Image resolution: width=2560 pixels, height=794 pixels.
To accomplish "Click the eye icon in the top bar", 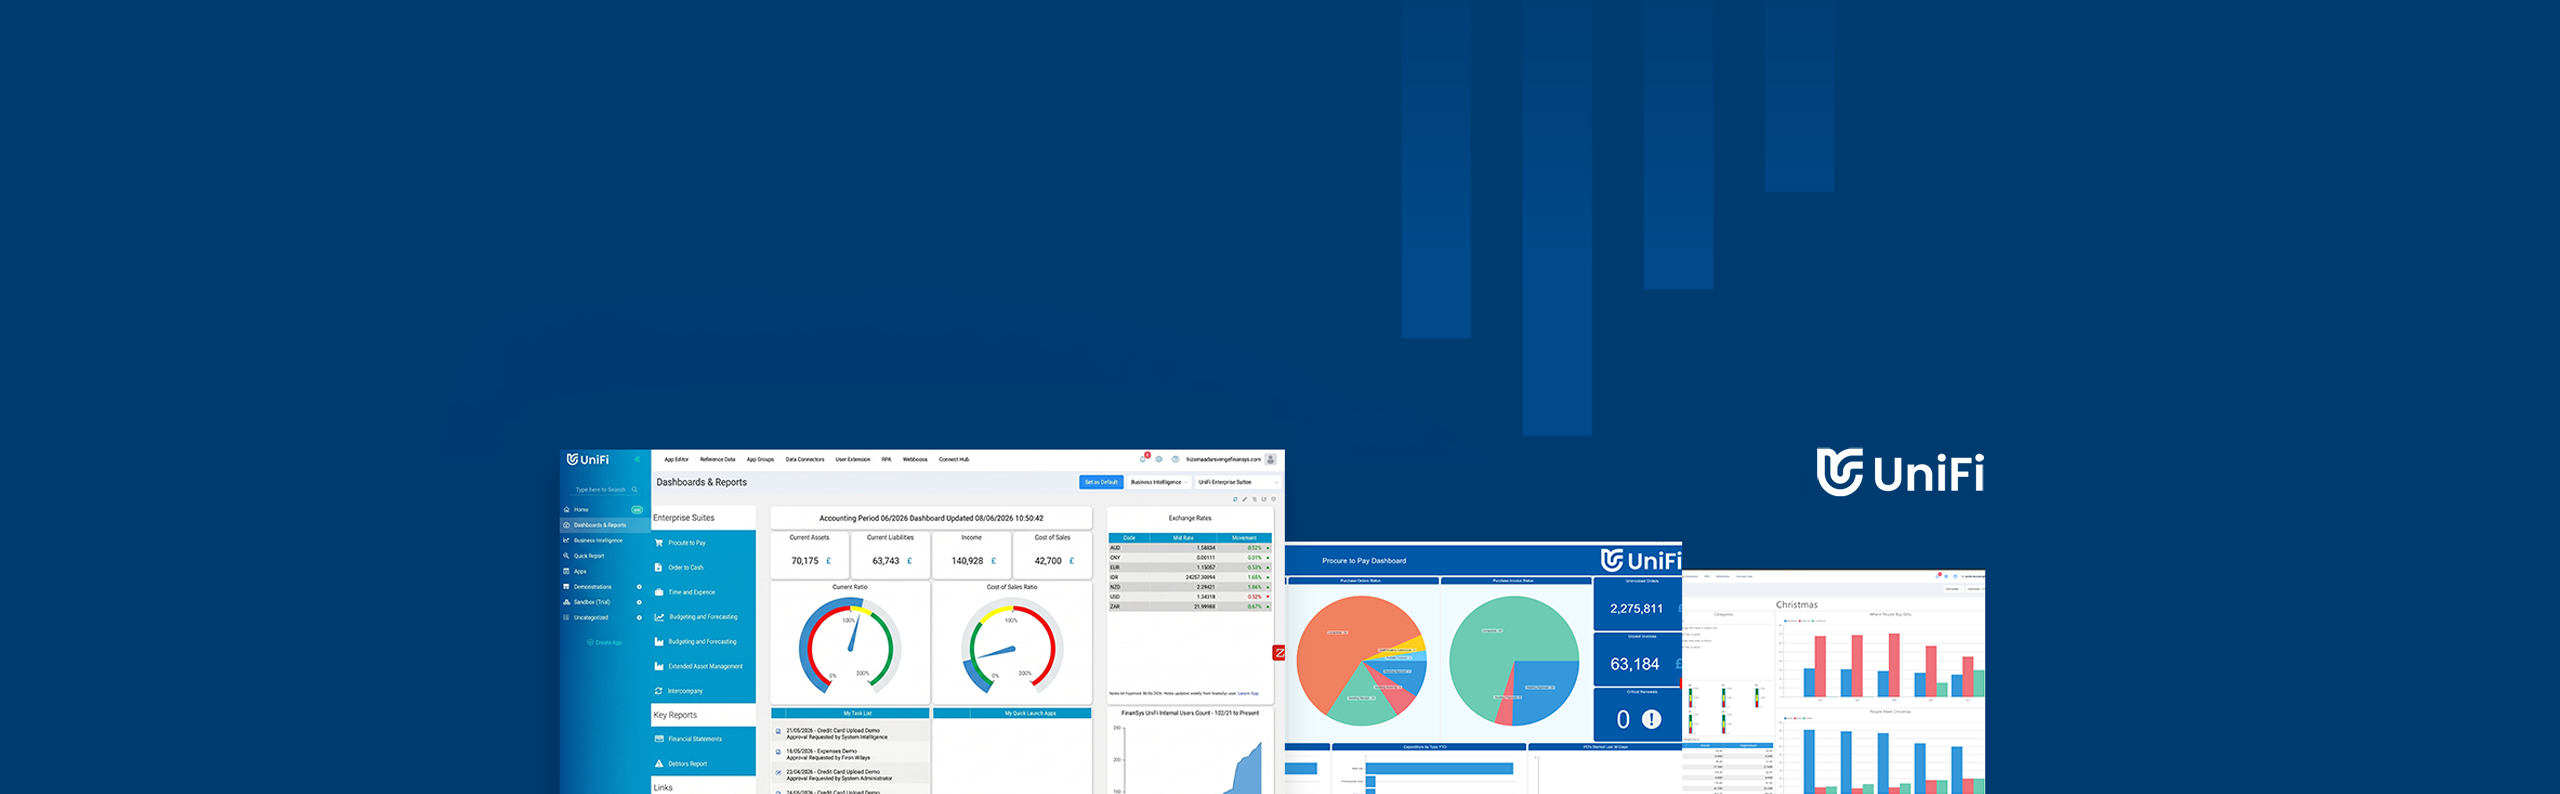I will [x=1159, y=459].
